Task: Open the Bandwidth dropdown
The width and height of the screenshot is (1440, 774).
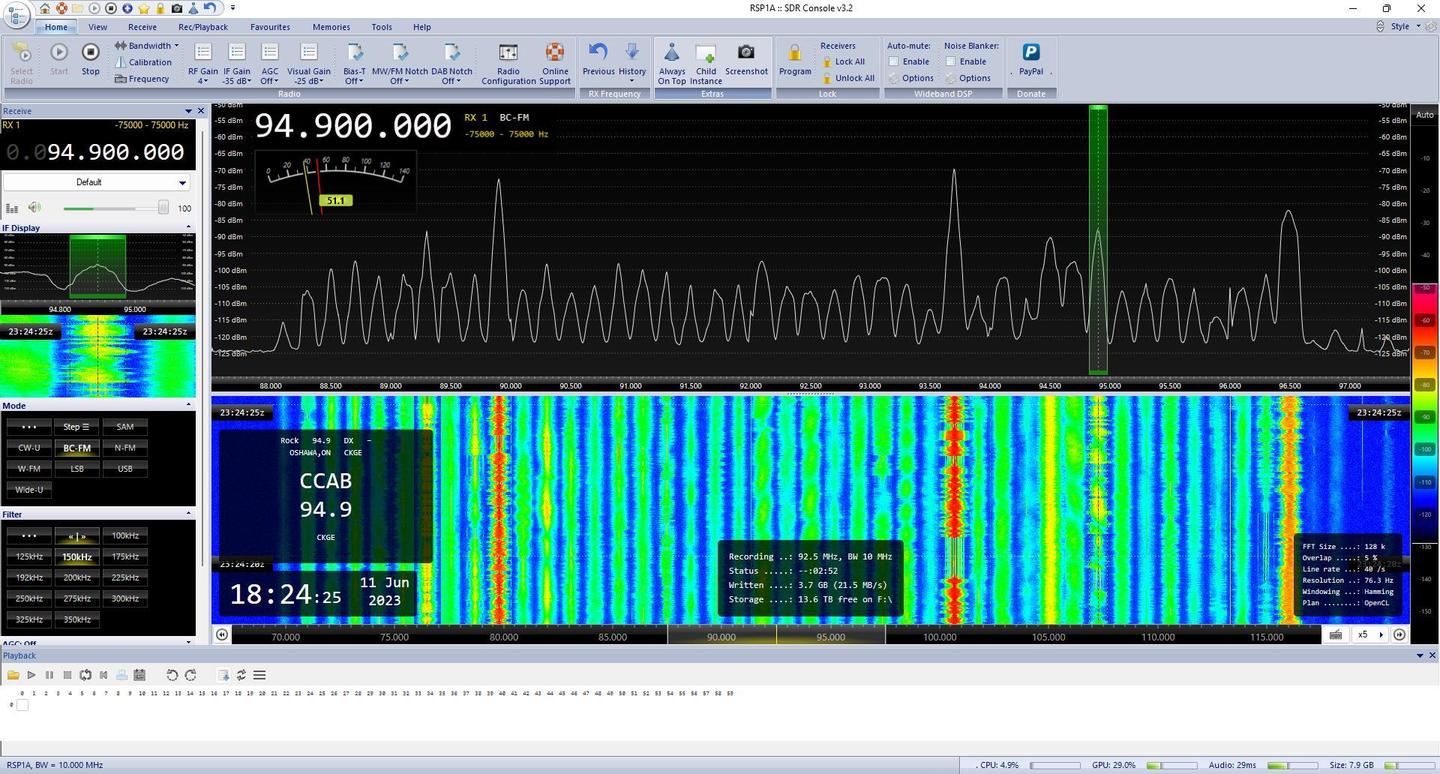Action: pyautogui.click(x=146, y=45)
